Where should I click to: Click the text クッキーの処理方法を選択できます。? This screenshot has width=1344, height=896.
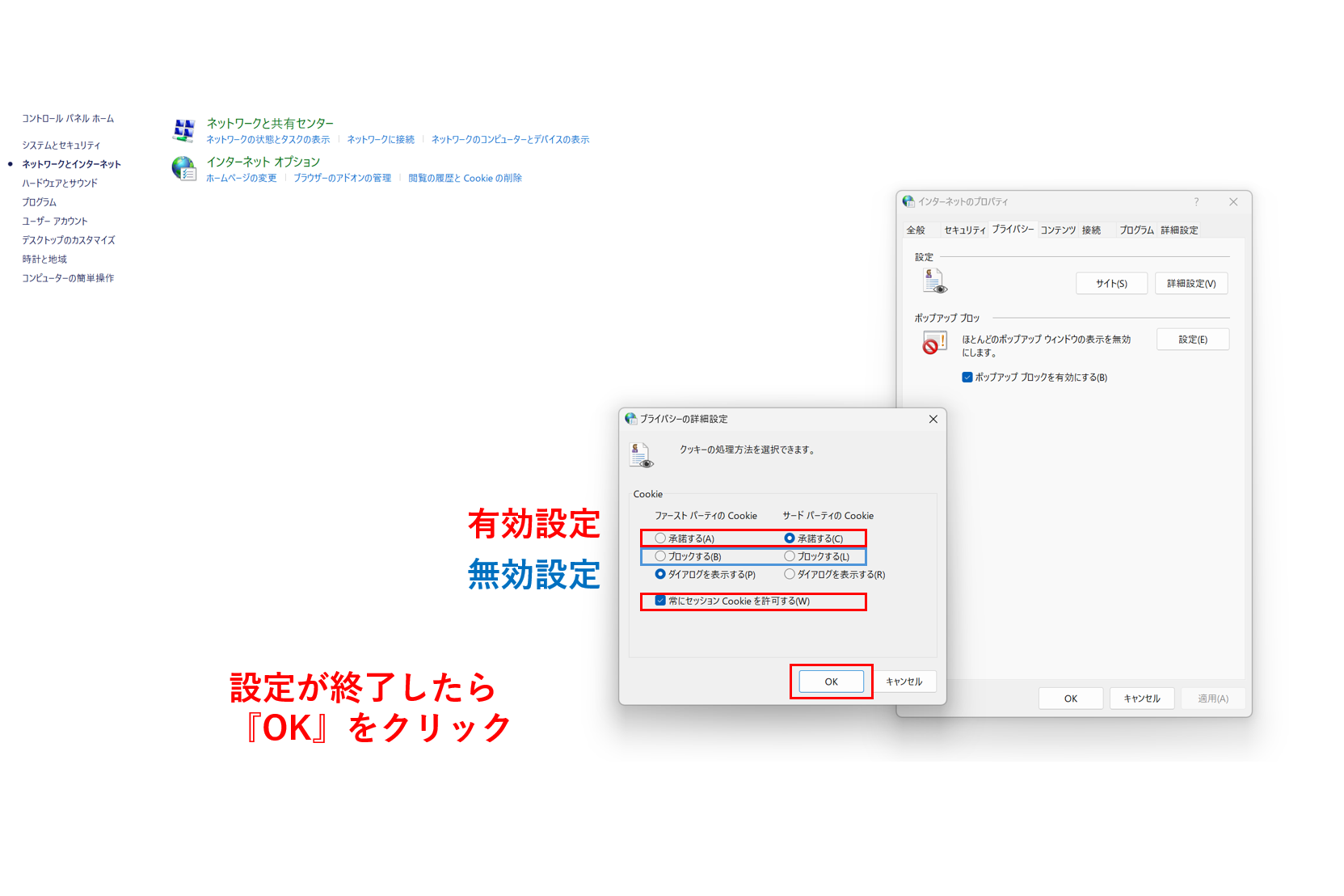(x=747, y=450)
